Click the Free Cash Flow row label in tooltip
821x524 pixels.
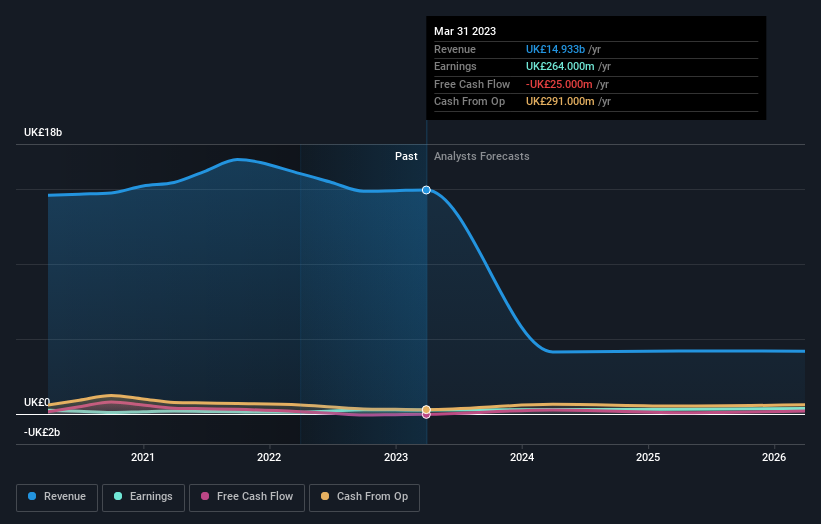(472, 84)
